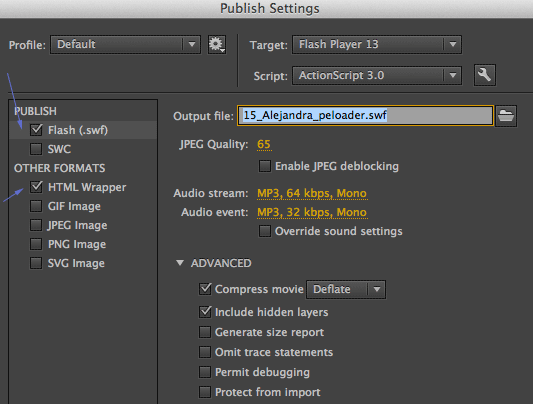Viewport: 533px width, 404px height.
Task: Enable GIF Image format checkbox
Action: [36, 206]
